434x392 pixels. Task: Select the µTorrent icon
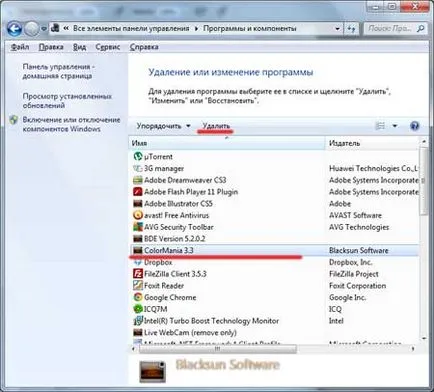tap(138, 156)
